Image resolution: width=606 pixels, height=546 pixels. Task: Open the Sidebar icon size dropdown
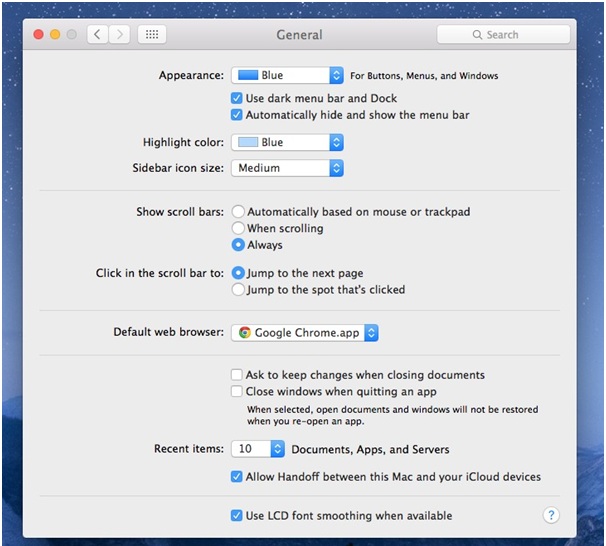[x=287, y=168]
